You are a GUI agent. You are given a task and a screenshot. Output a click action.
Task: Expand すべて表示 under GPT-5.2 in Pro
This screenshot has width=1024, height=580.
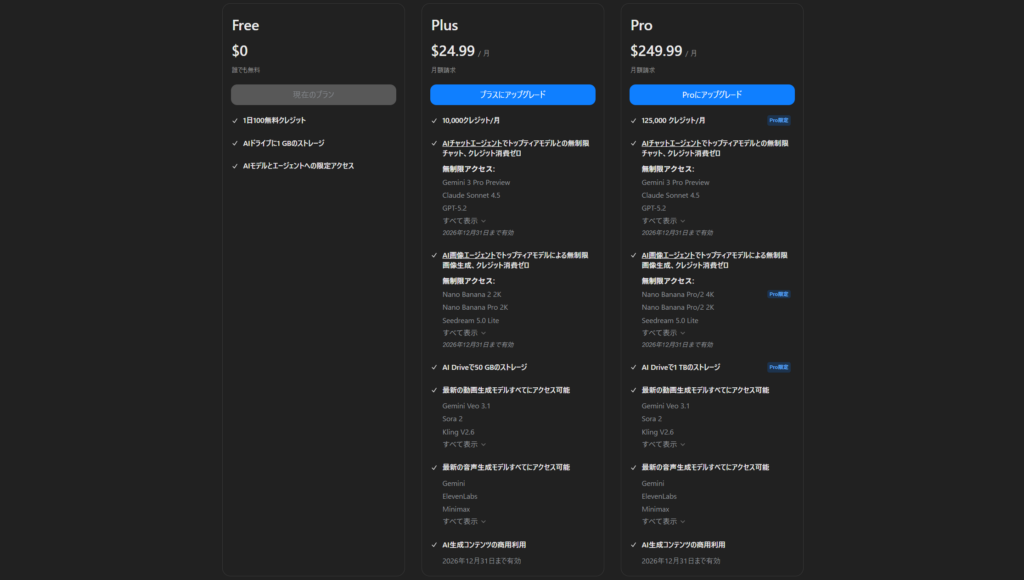click(663, 221)
